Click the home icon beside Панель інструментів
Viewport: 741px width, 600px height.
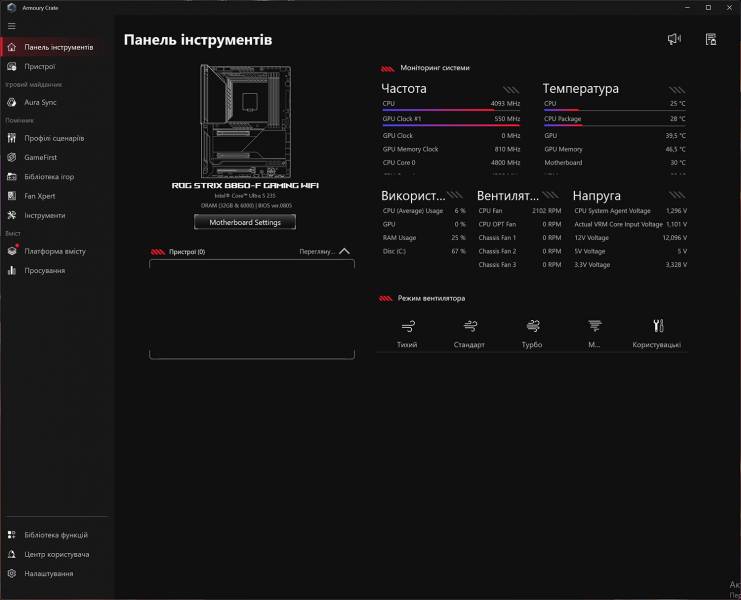12,47
